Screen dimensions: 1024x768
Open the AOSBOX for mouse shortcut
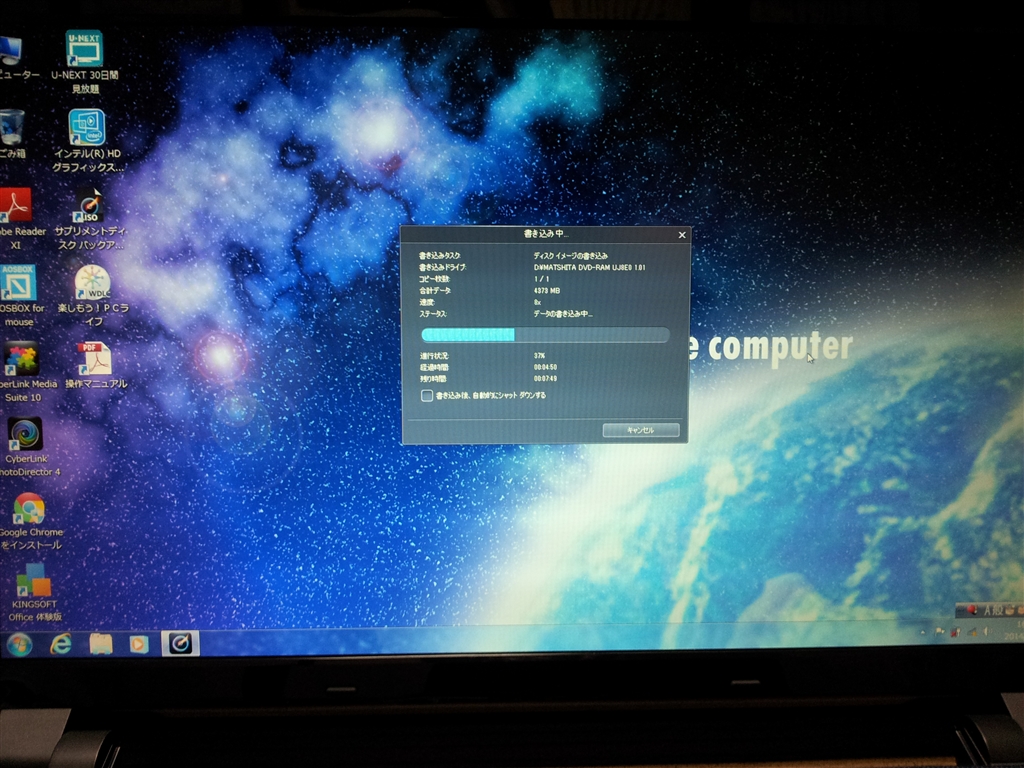click(x=20, y=296)
